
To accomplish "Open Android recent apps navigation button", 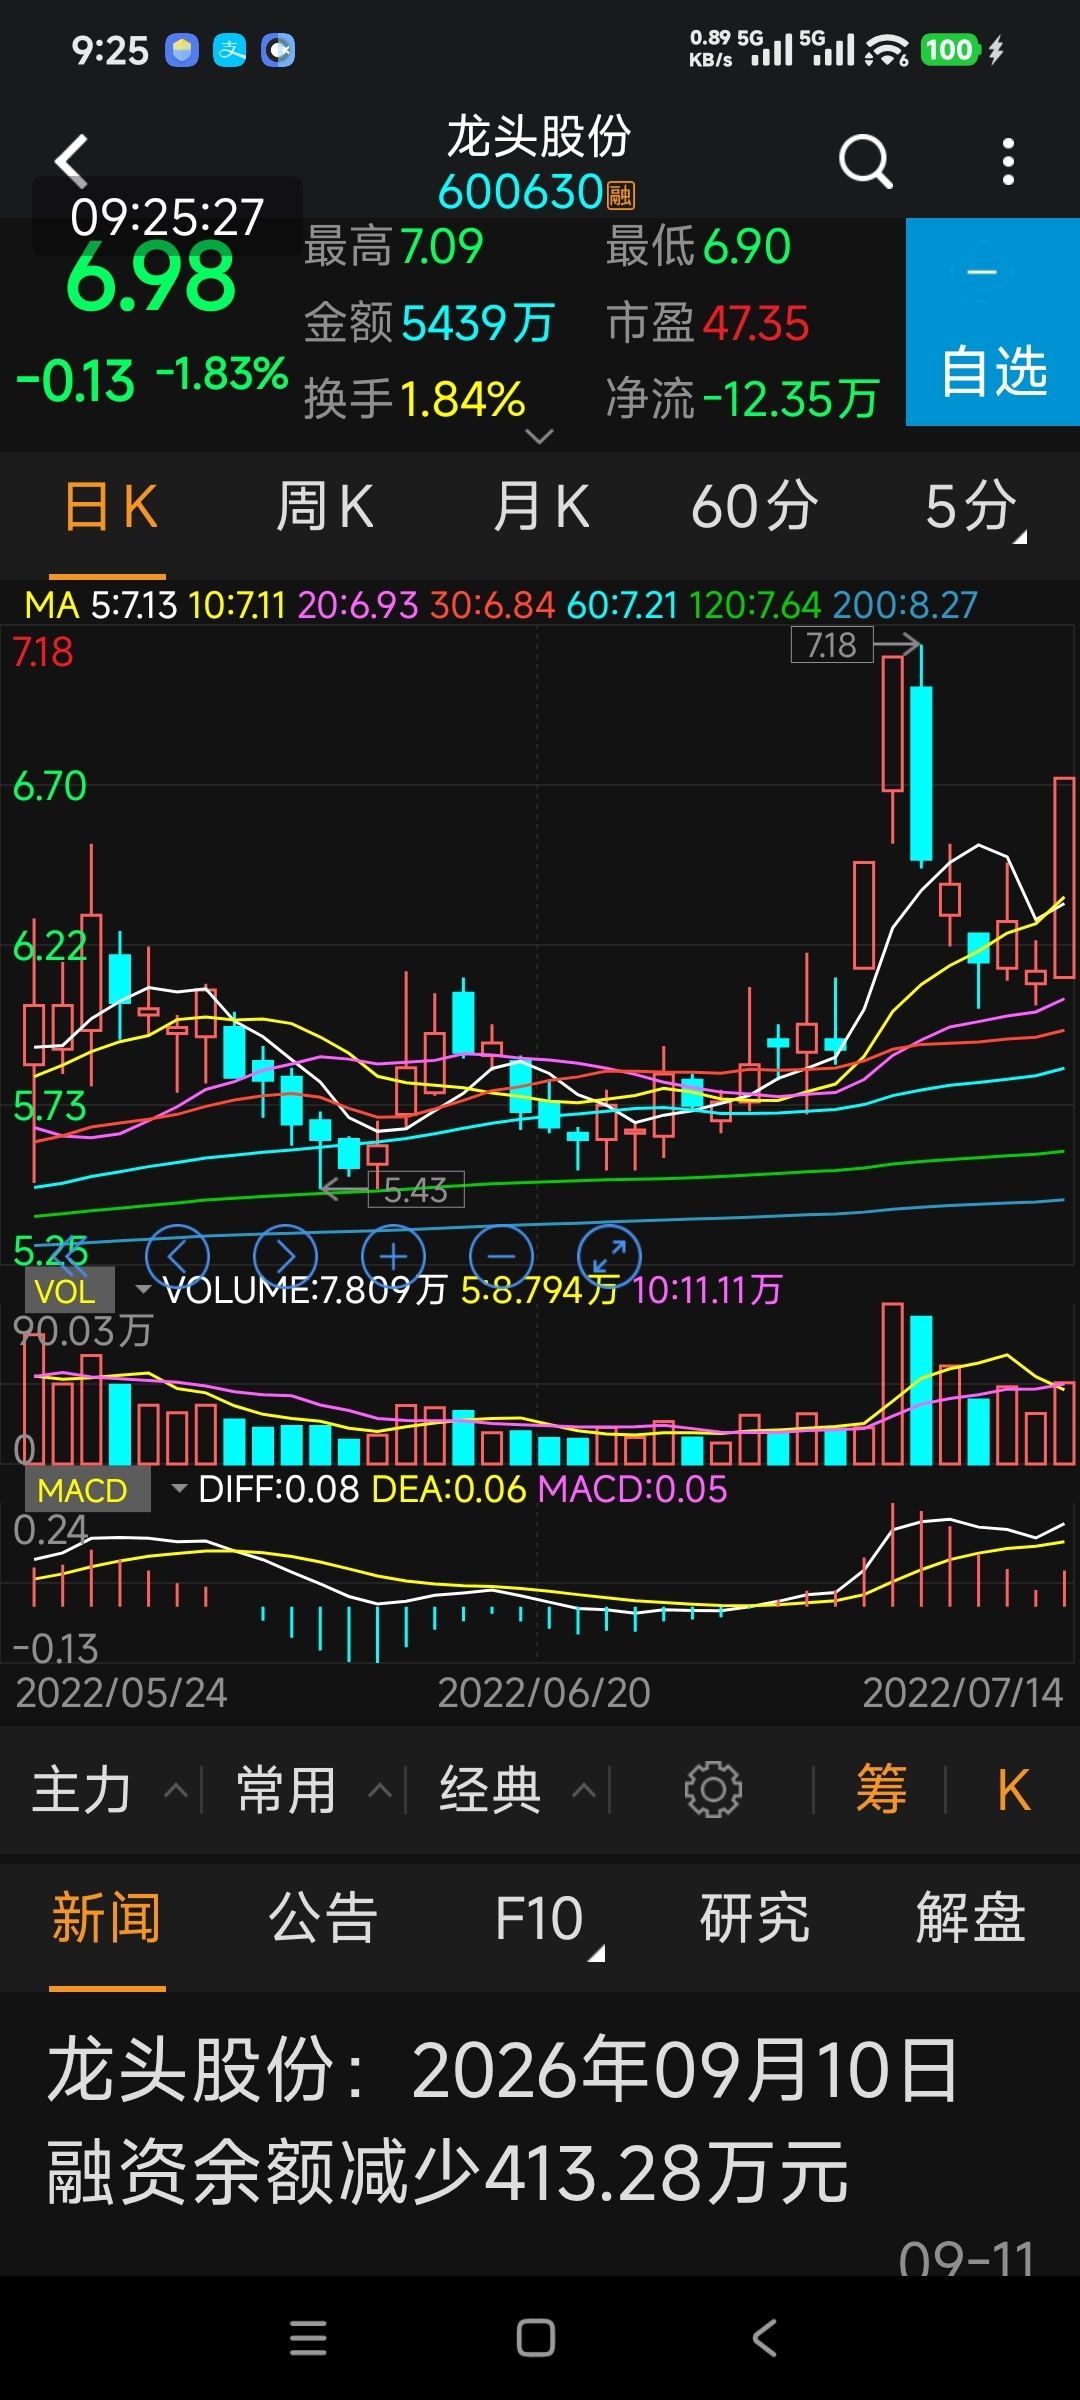I will tap(308, 2339).
